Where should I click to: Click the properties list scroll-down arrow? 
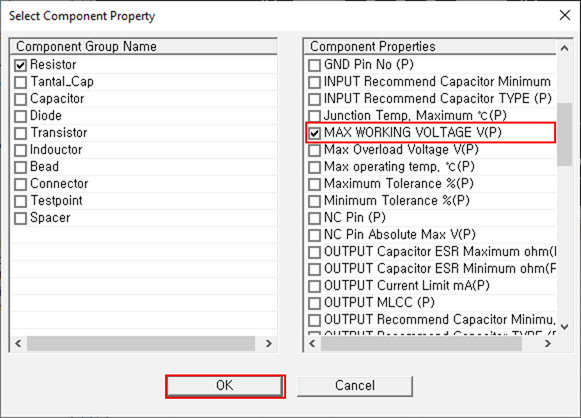(x=564, y=327)
